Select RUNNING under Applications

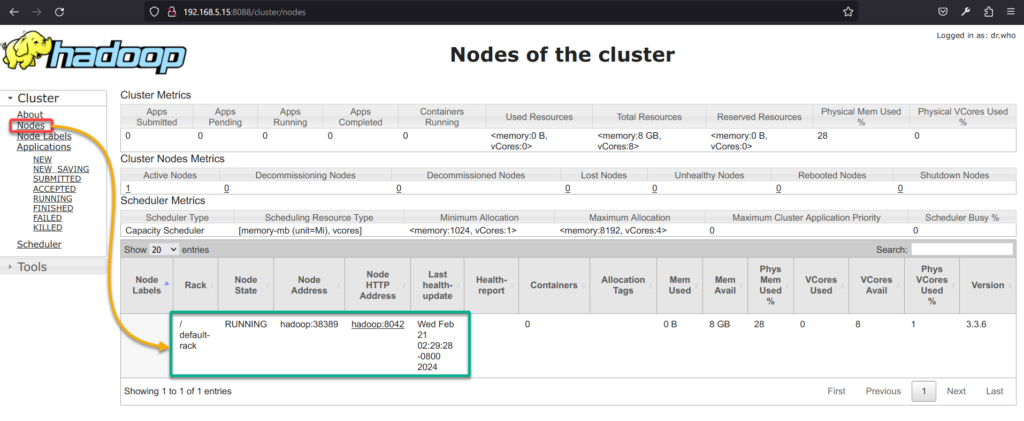[x=52, y=198]
